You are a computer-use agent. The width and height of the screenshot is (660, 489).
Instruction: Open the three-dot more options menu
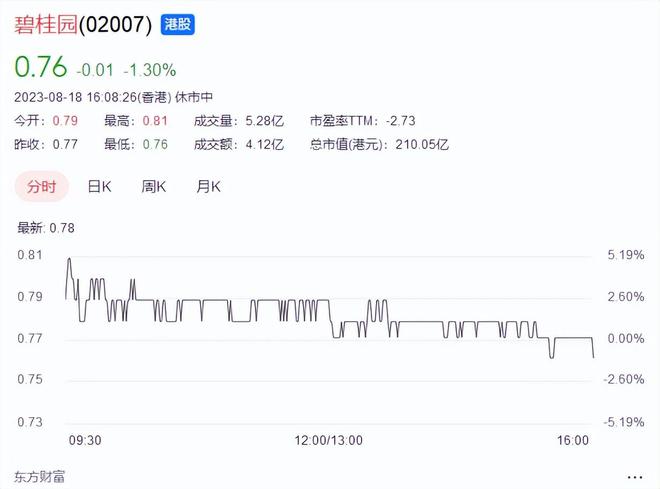[634, 477]
